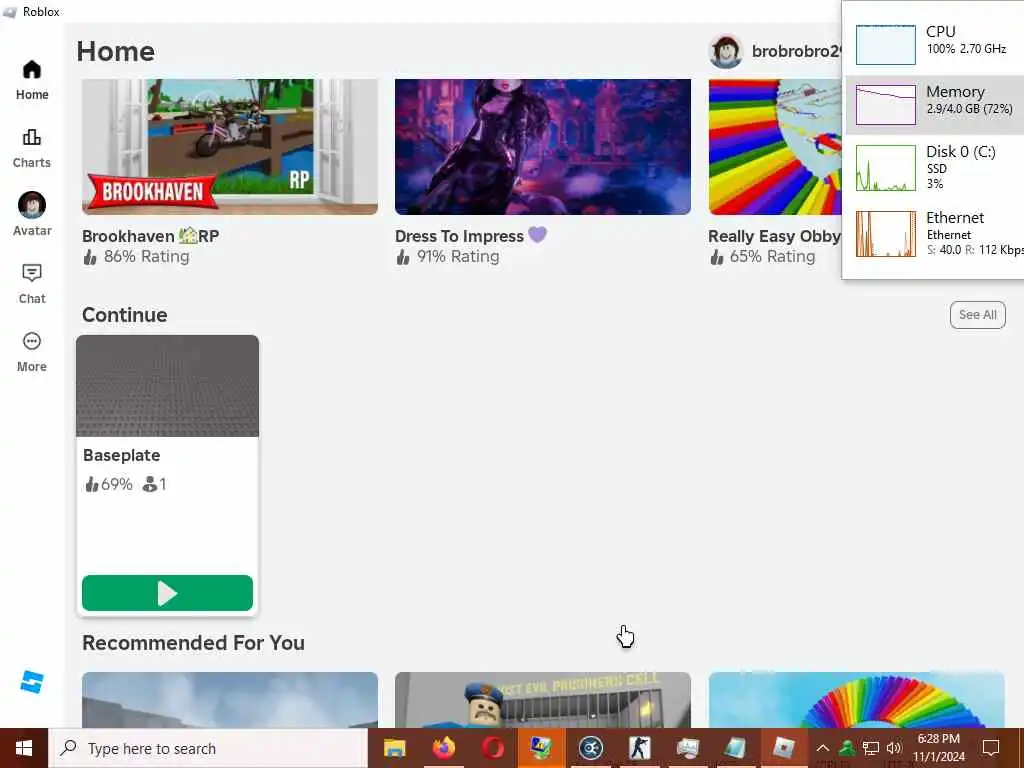
Task: Open the prison cell police game thumbnail
Action: tap(543, 699)
